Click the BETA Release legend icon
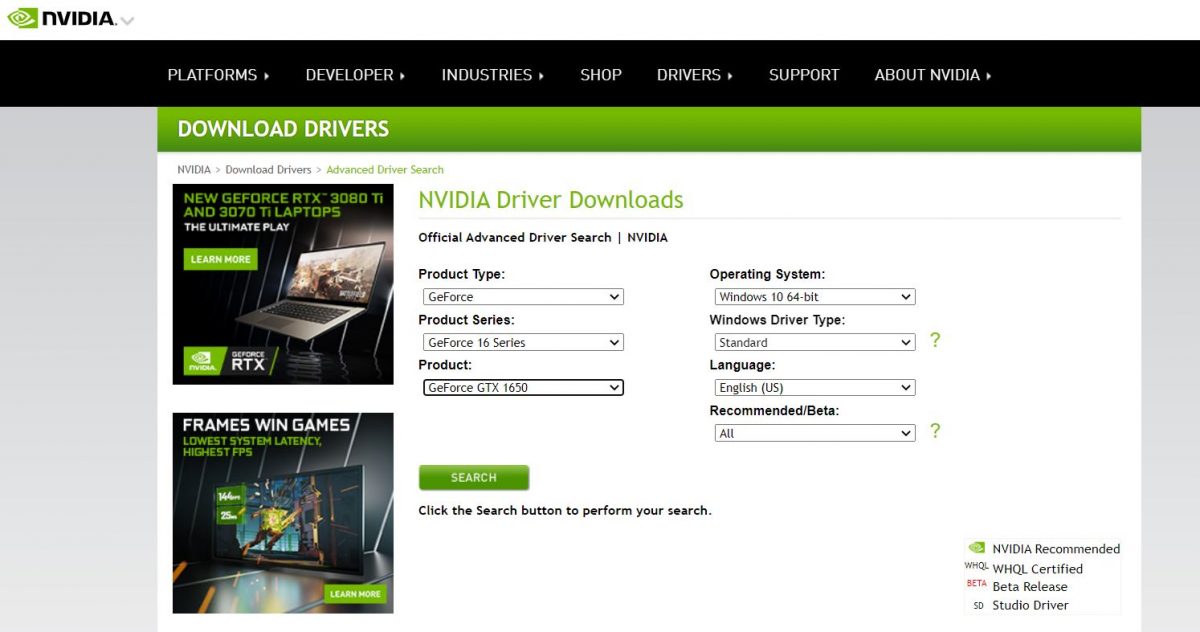 click(976, 584)
